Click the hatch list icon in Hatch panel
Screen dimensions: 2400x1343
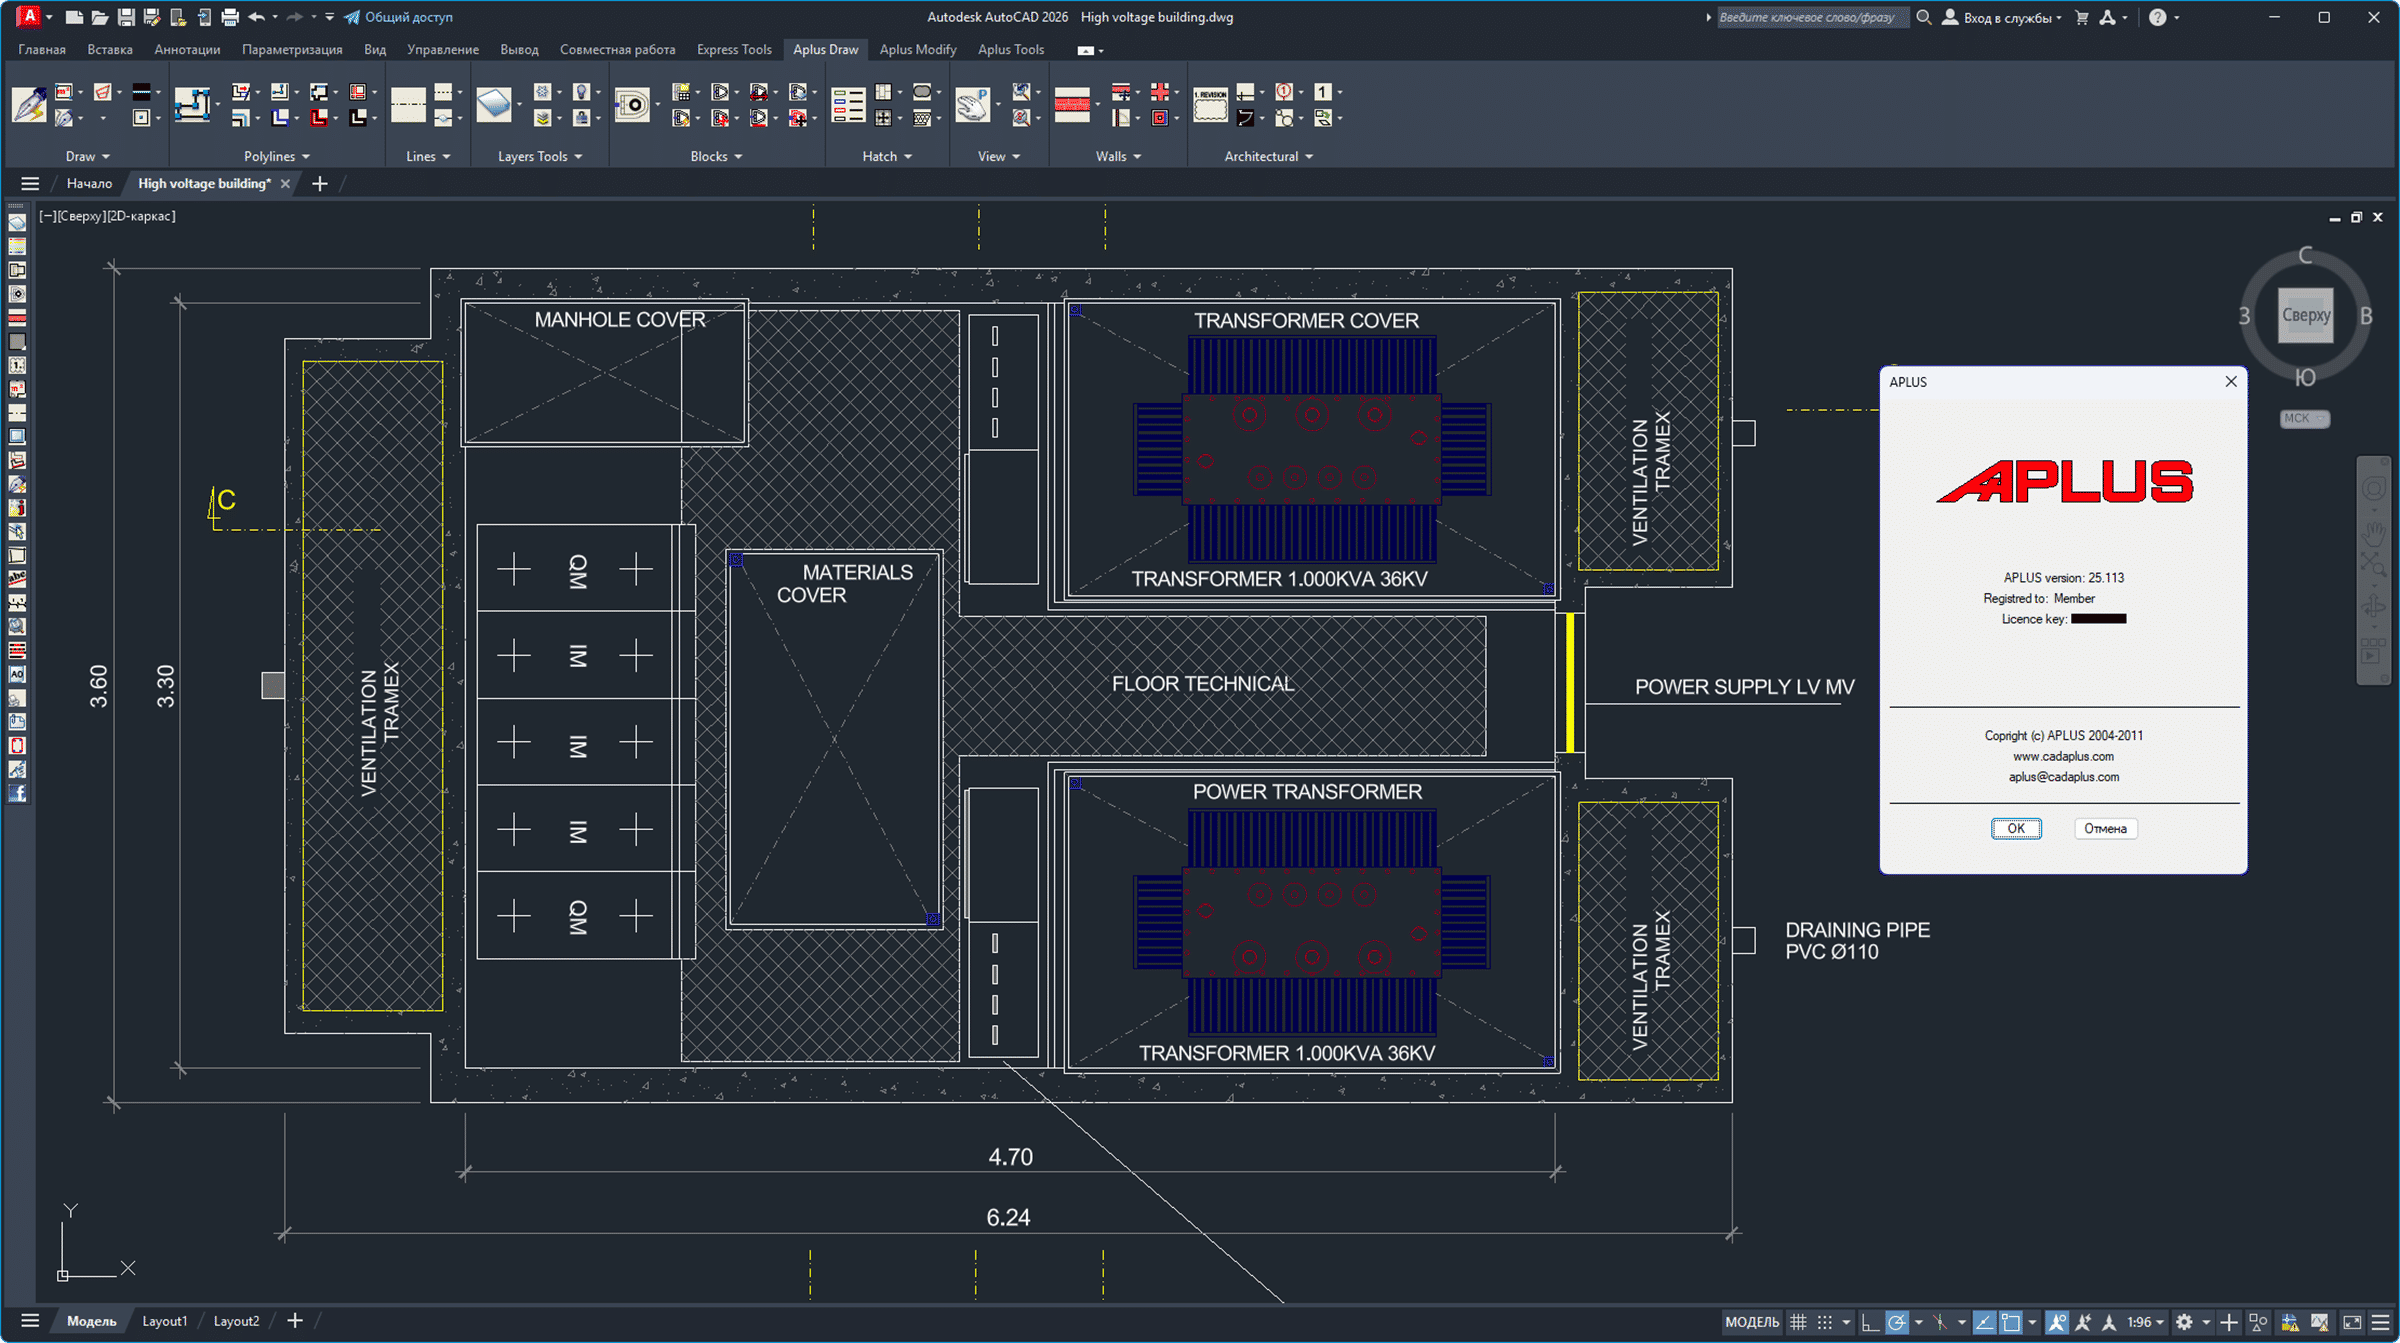[848, 104]
